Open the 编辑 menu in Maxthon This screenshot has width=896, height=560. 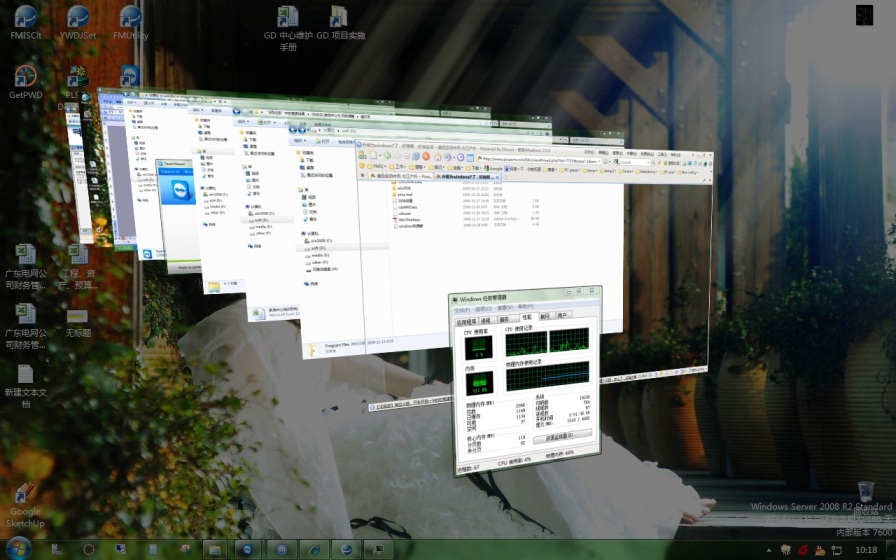(603, 153)
